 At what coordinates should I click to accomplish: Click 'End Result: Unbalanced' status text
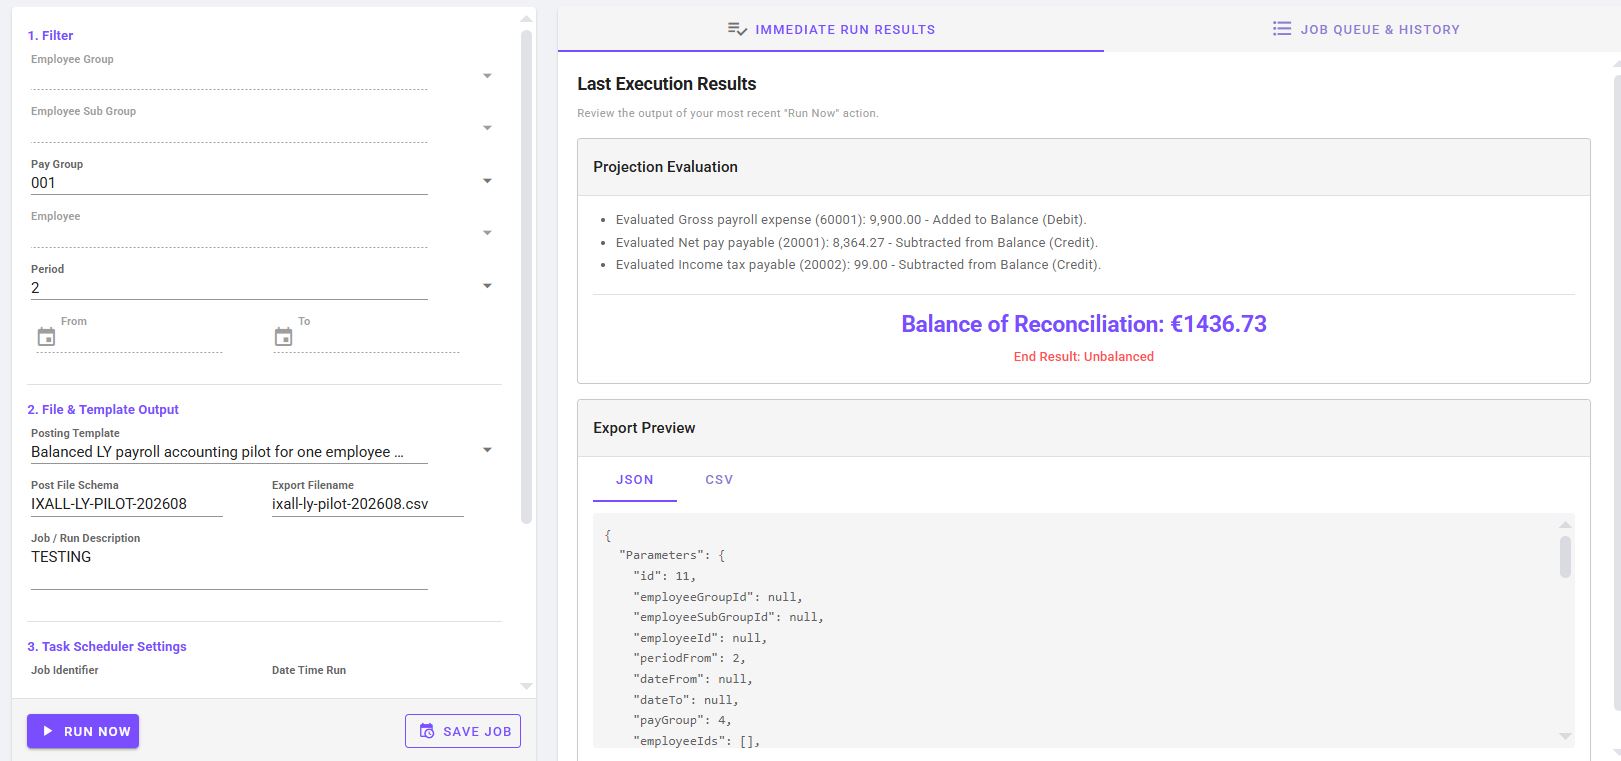(x=1084, y=357)
